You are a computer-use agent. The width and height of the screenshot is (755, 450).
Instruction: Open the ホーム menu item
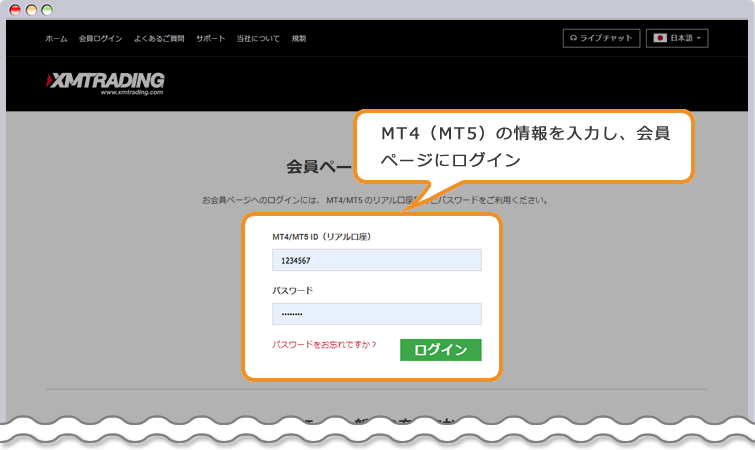[x=56, y=39]
